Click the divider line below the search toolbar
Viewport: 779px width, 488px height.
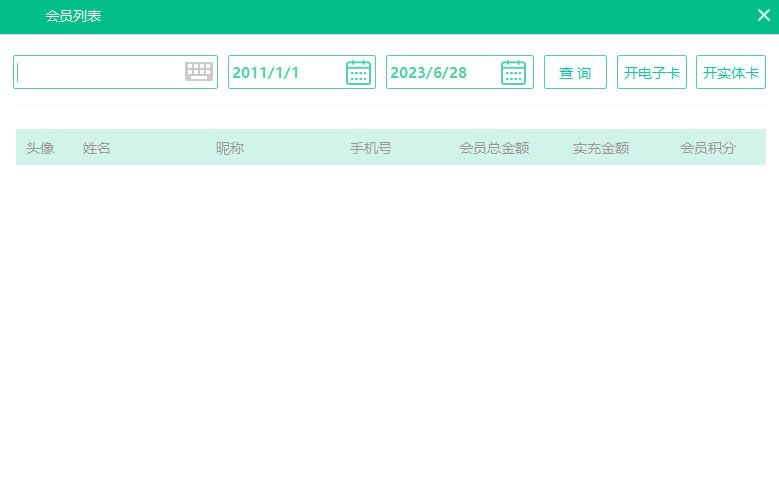coord(390,105)
